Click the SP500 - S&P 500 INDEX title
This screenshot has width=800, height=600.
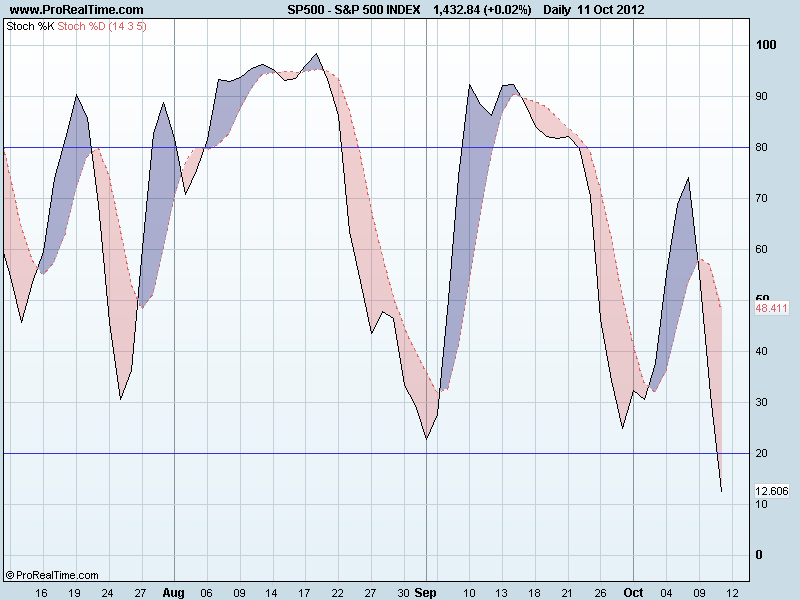click(354, 10)
